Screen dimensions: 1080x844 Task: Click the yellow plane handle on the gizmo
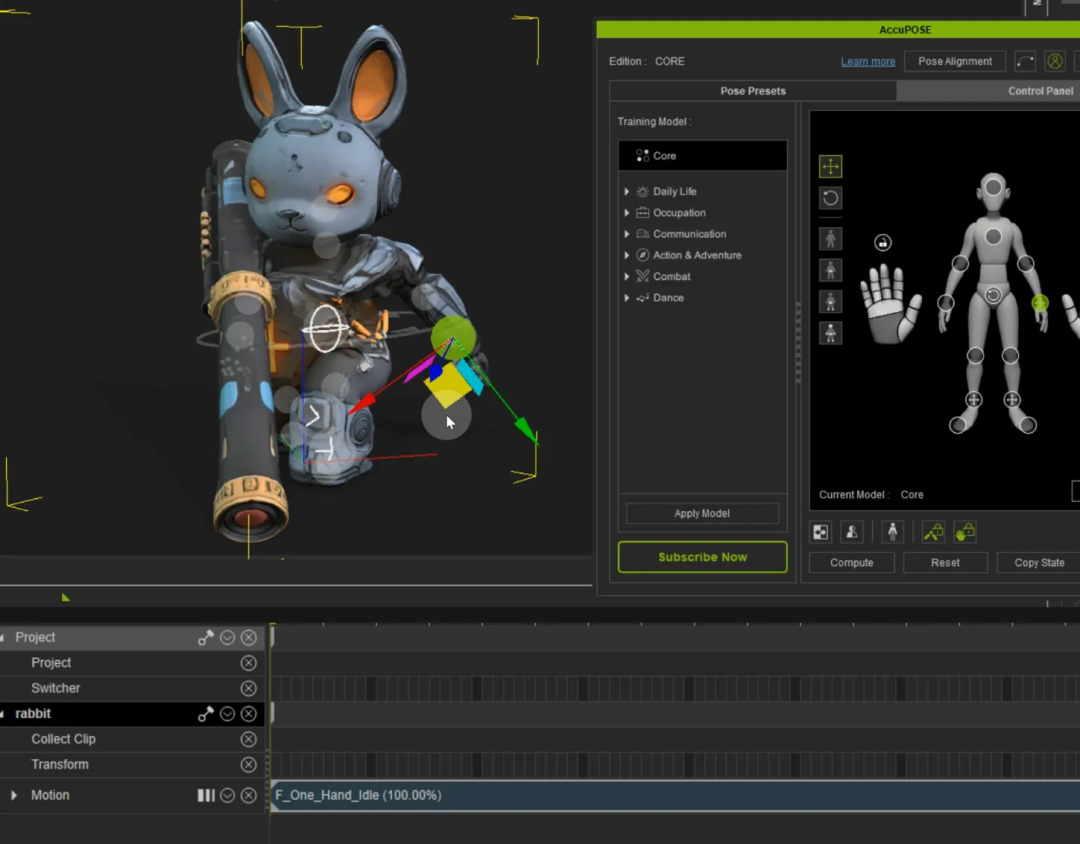point(446,387)
